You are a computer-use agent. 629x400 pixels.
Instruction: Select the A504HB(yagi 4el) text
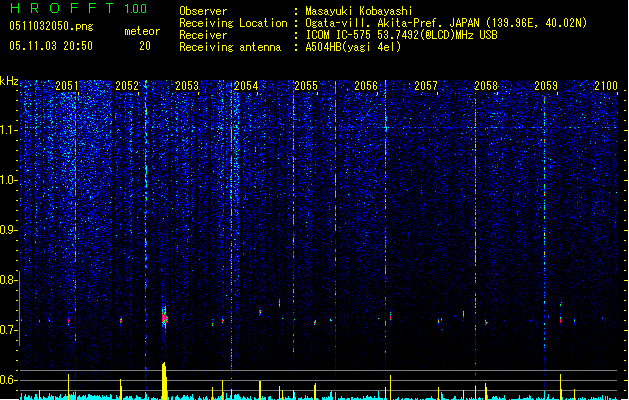[353, 47]
